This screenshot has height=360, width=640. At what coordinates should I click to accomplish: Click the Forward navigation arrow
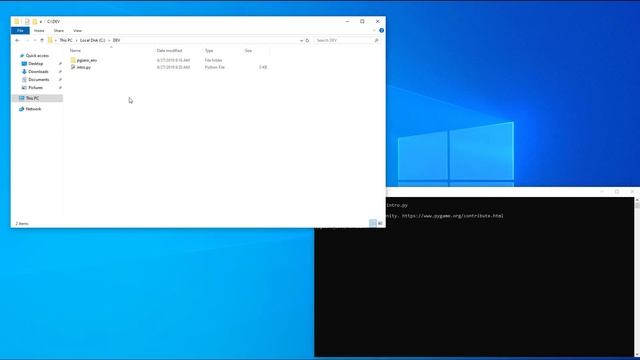pos(27,40)
